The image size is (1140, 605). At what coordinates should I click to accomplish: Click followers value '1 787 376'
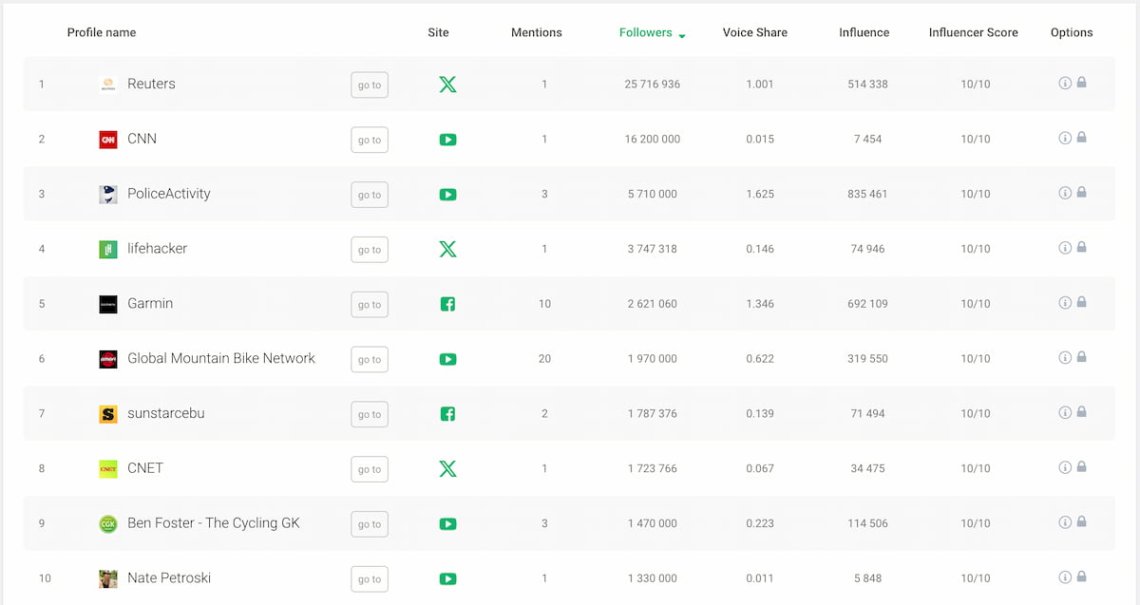(x=652, y=414)
